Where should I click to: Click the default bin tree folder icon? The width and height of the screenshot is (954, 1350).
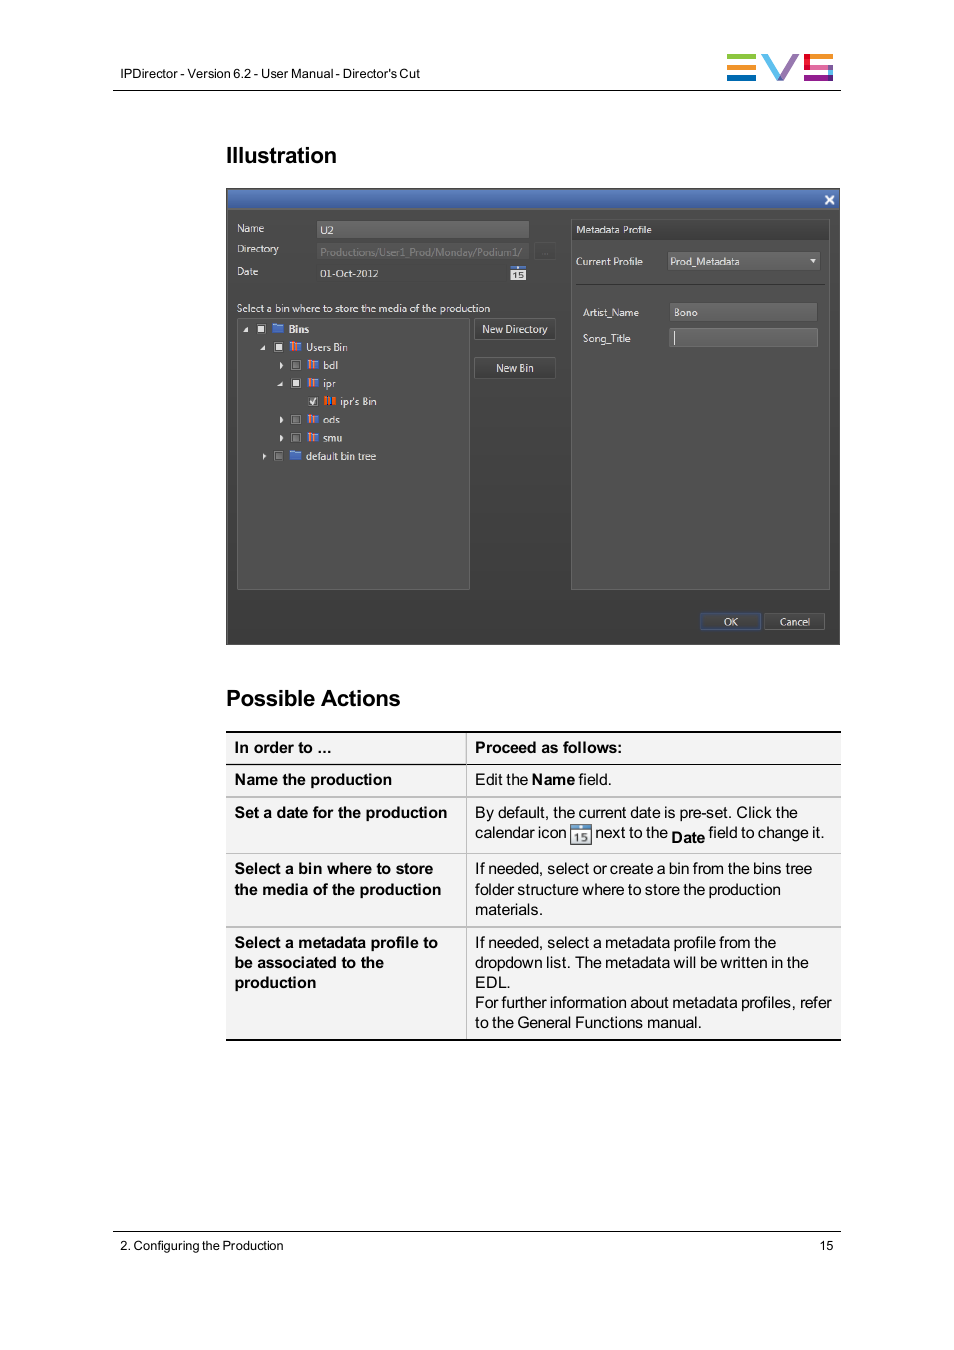click(295, 455)
